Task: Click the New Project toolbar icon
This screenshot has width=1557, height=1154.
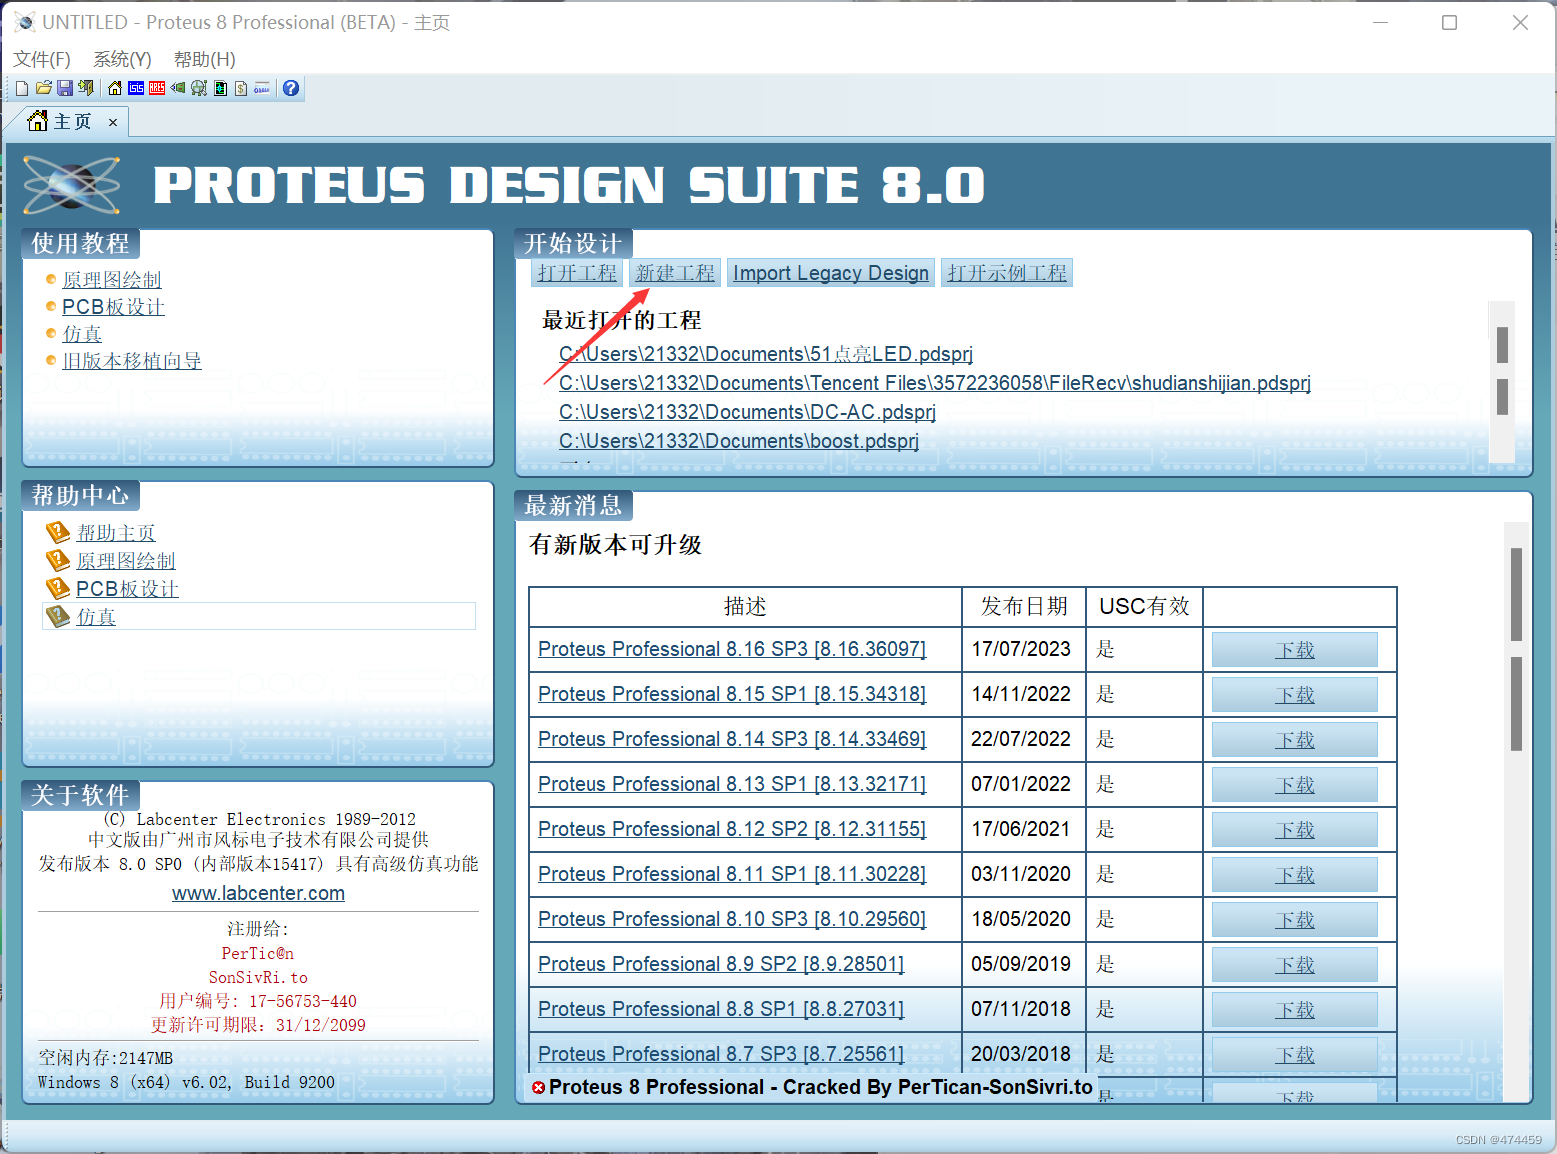Action: 22,88
